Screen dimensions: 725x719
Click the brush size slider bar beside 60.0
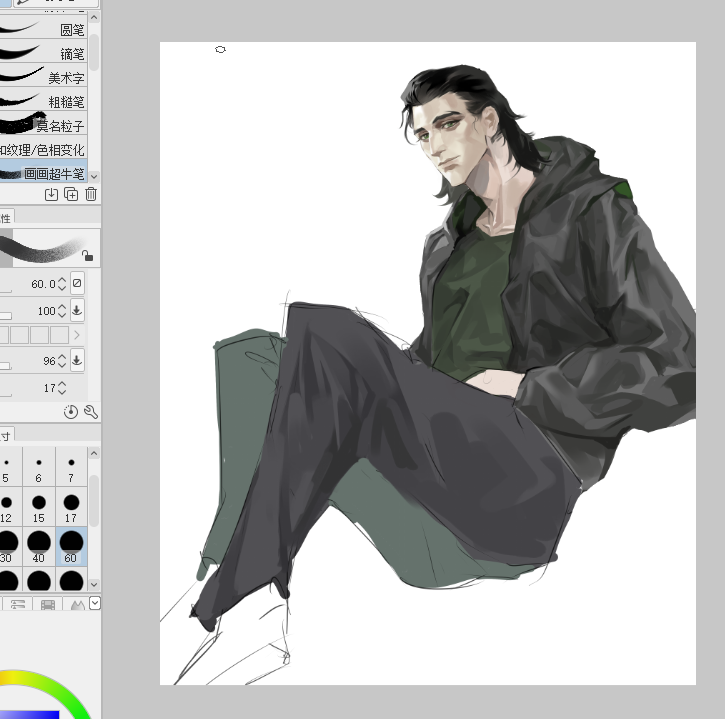(6, 291)
